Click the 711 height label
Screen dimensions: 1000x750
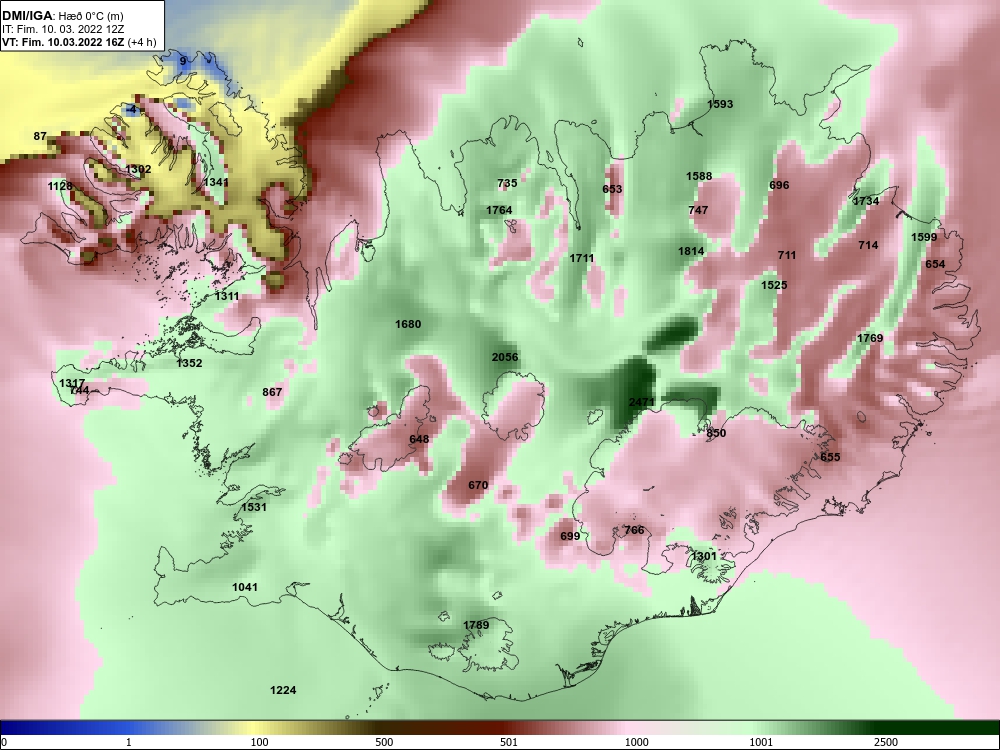787,255
